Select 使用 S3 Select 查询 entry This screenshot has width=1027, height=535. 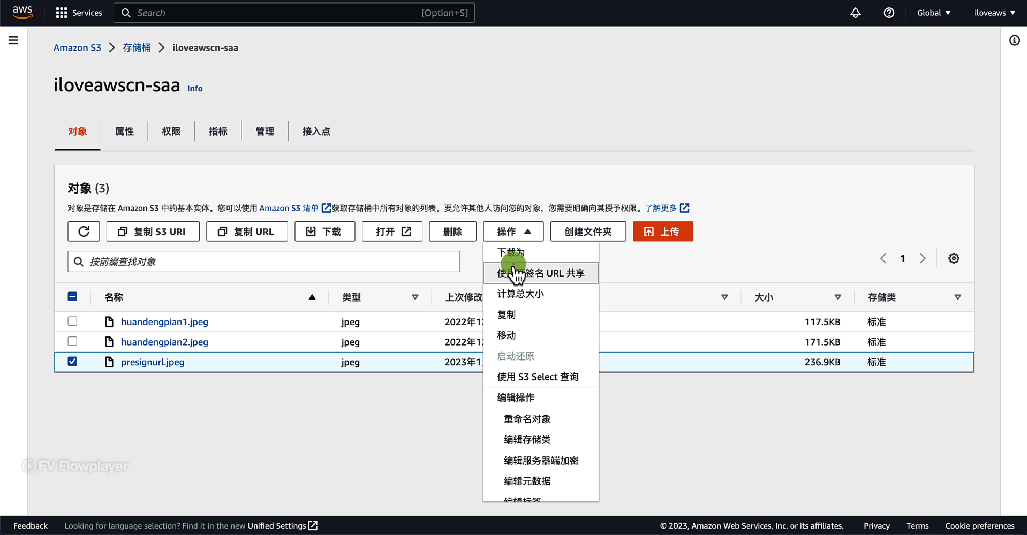[x=540, y=377]
